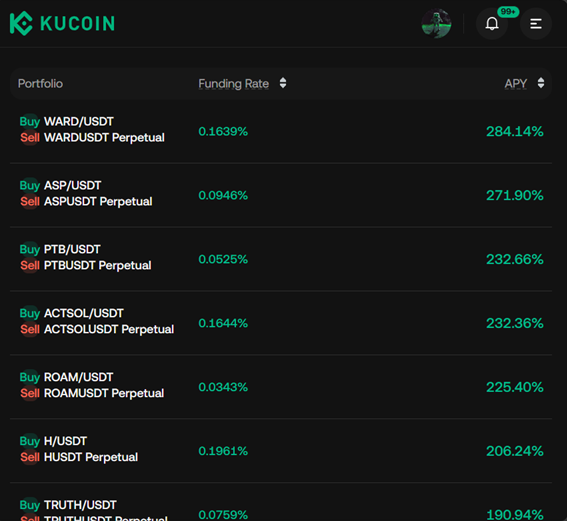Click Buy tag in TRUTH row
The image size is (567, 521).
tap(30, 505)
